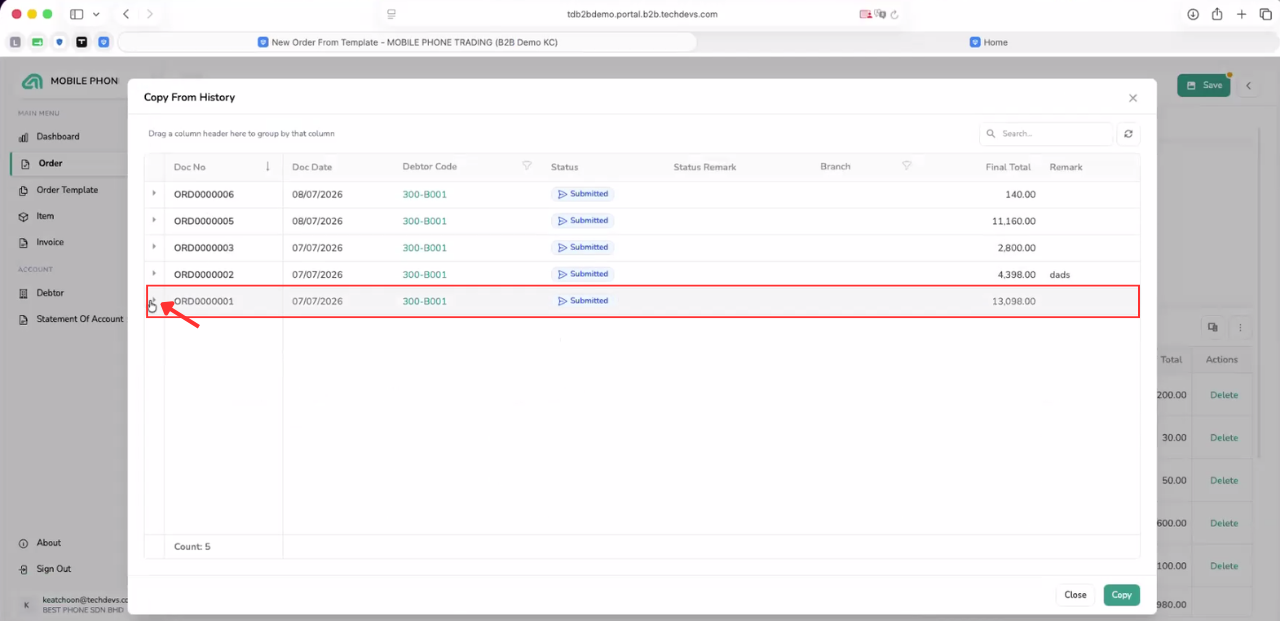Image resolution: width=1280 pixels, height=621 pixels.
Task: Toggle the Safari sidebar icon
Action: tap(77, 14)
